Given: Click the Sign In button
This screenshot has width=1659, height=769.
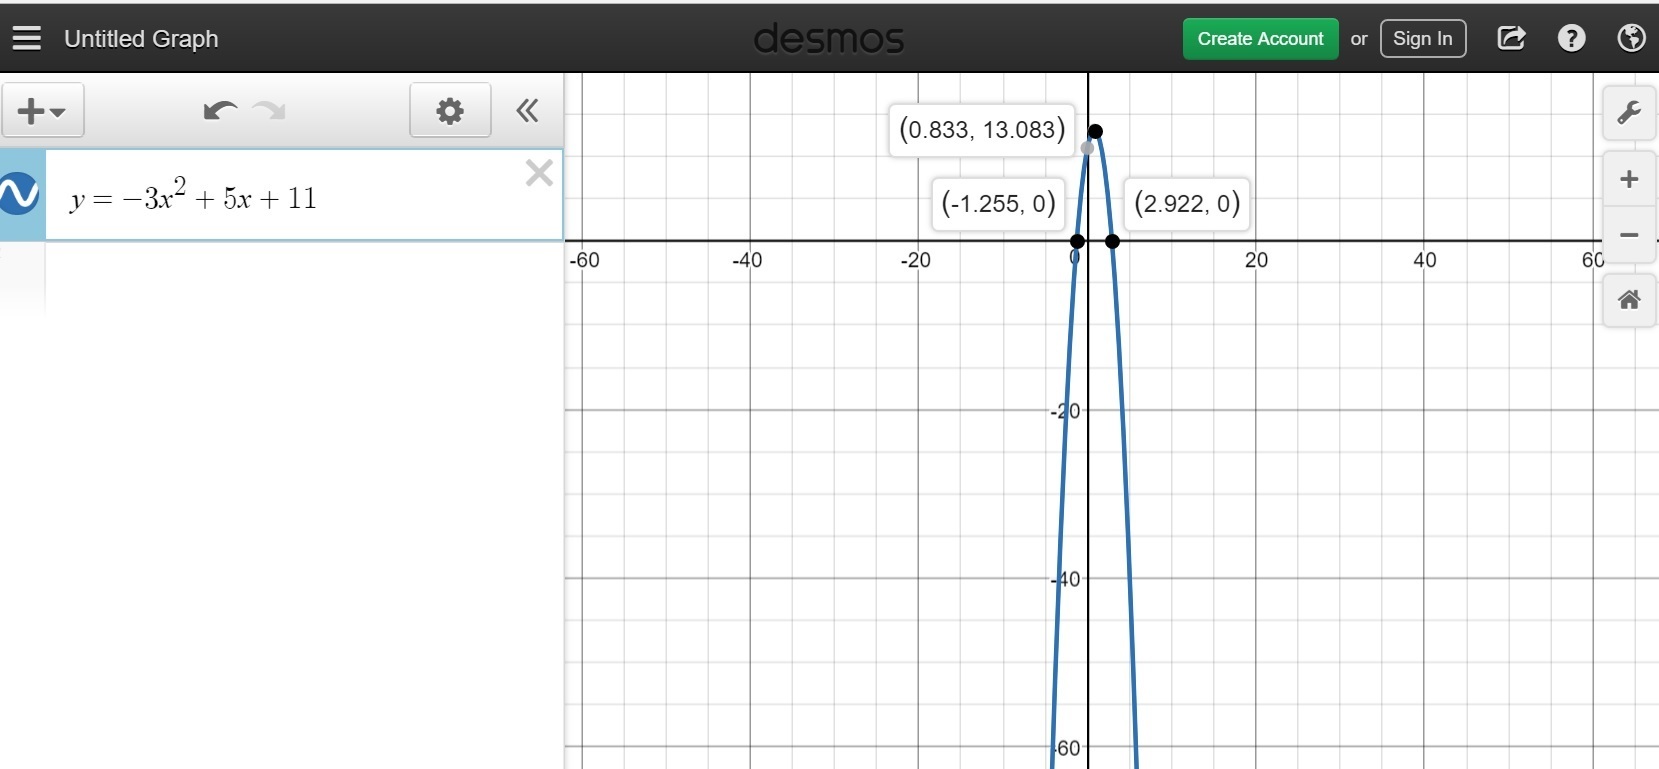Looking at the screenshot, I should point(1422,39).
